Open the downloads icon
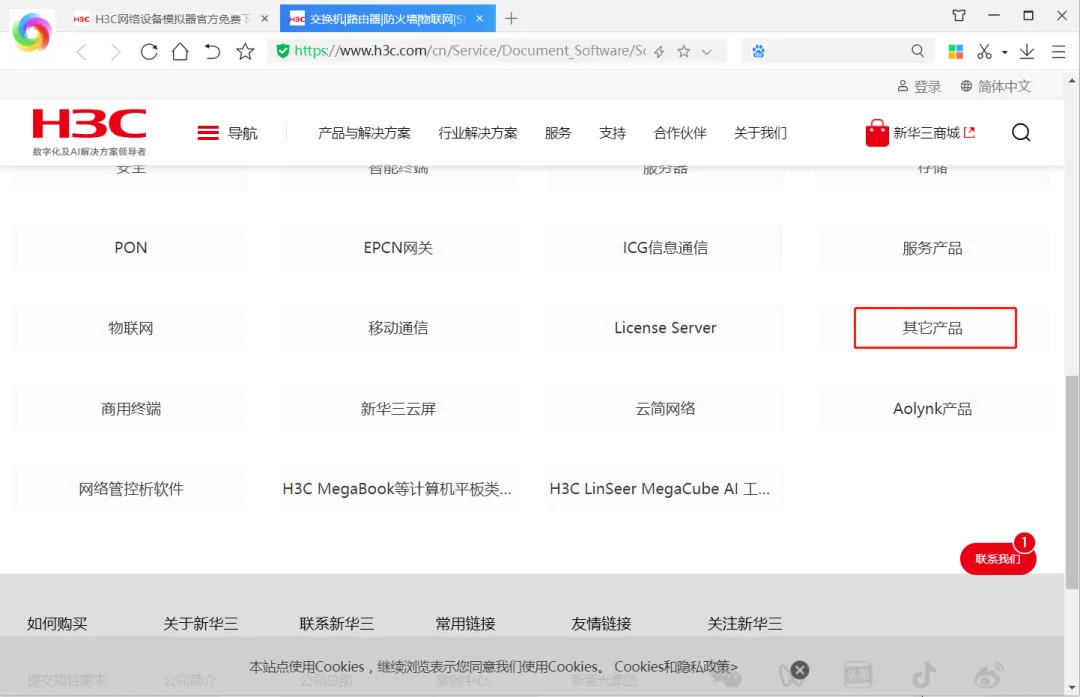1080x697 pixels. (x=1027, y=52)
